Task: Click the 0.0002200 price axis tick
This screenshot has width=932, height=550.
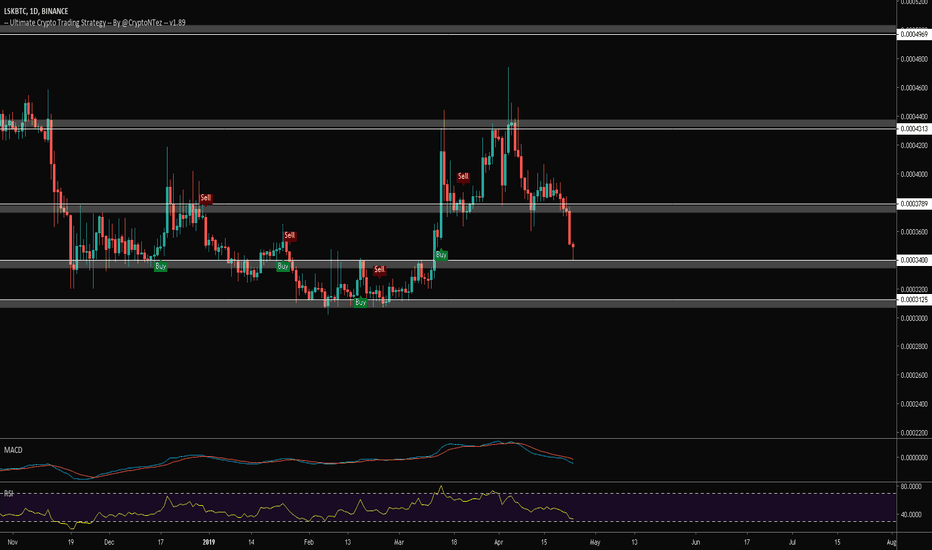Action: point(914,433)
